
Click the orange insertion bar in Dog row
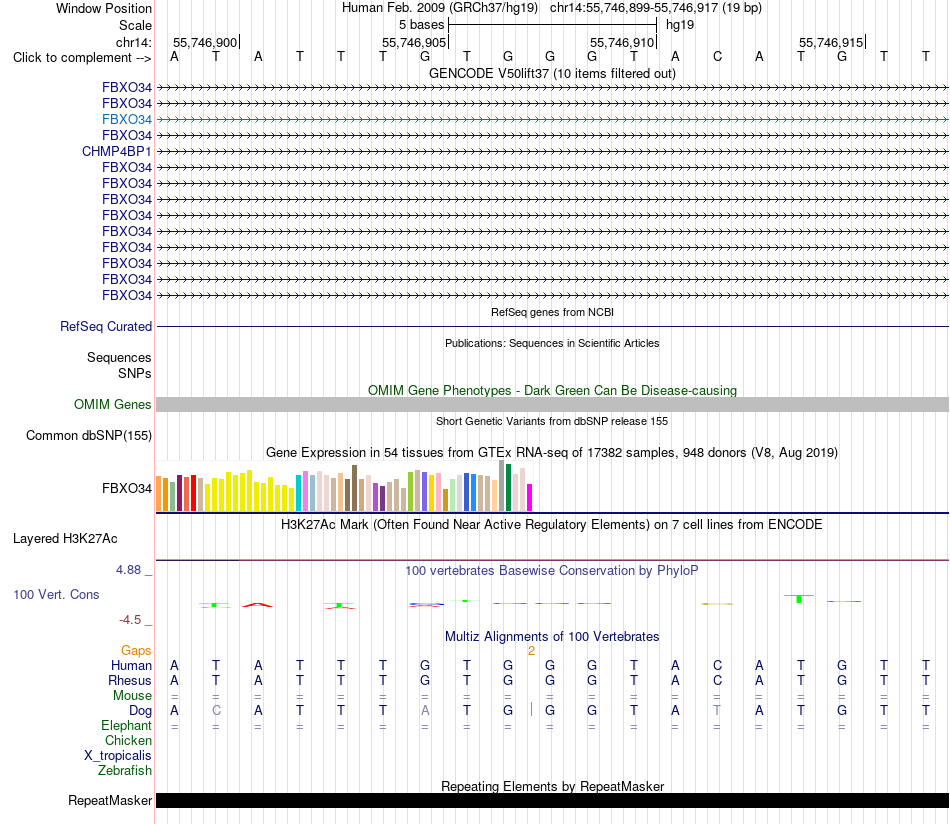531,709
